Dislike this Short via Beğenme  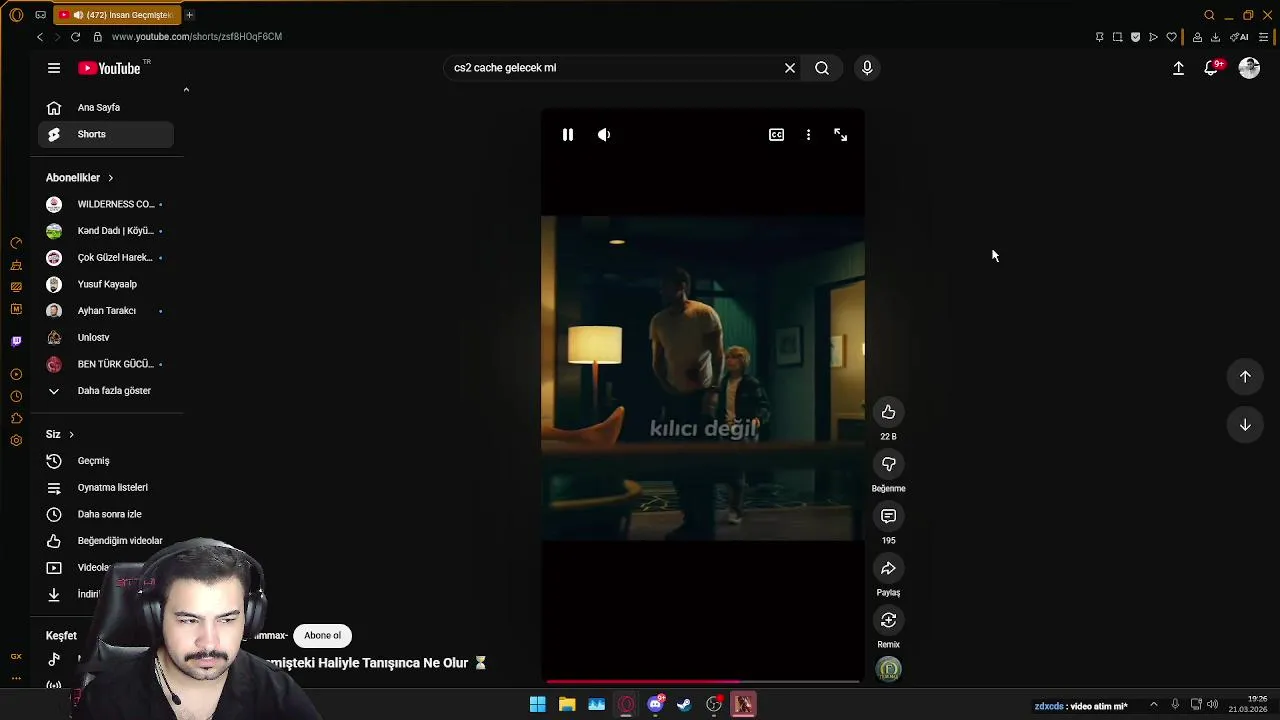(888, 464)
